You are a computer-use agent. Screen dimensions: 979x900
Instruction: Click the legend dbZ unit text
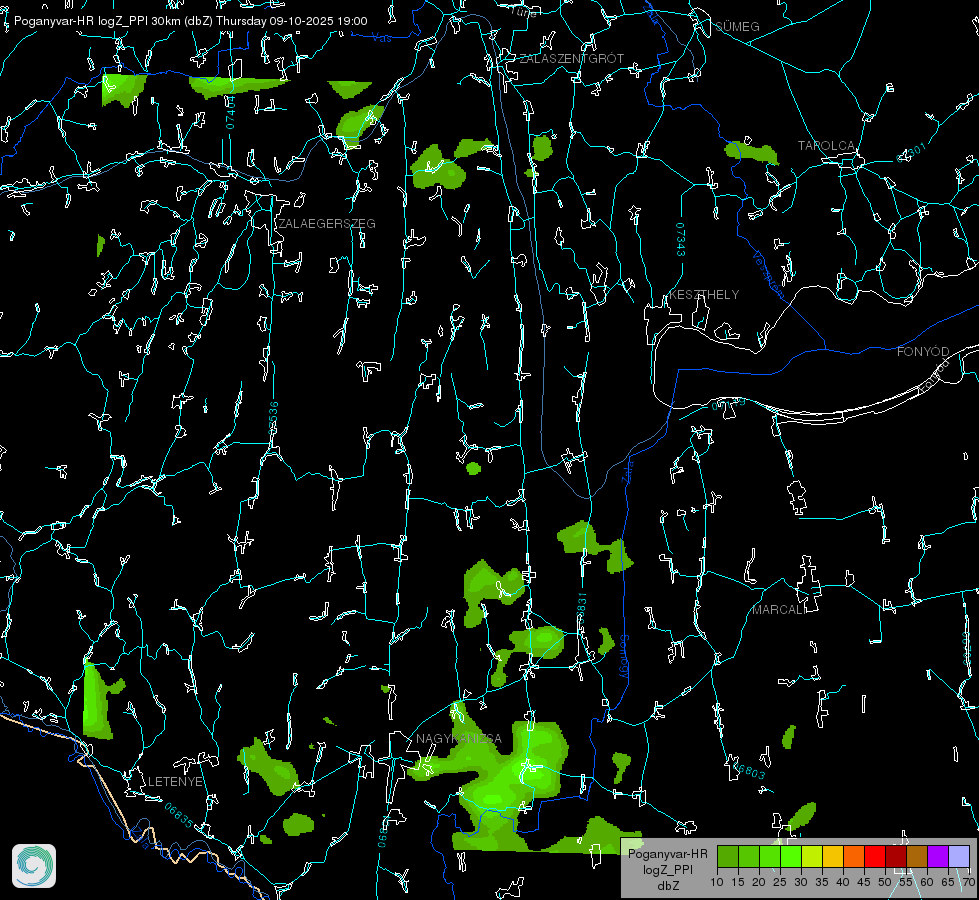pos(667,886)
